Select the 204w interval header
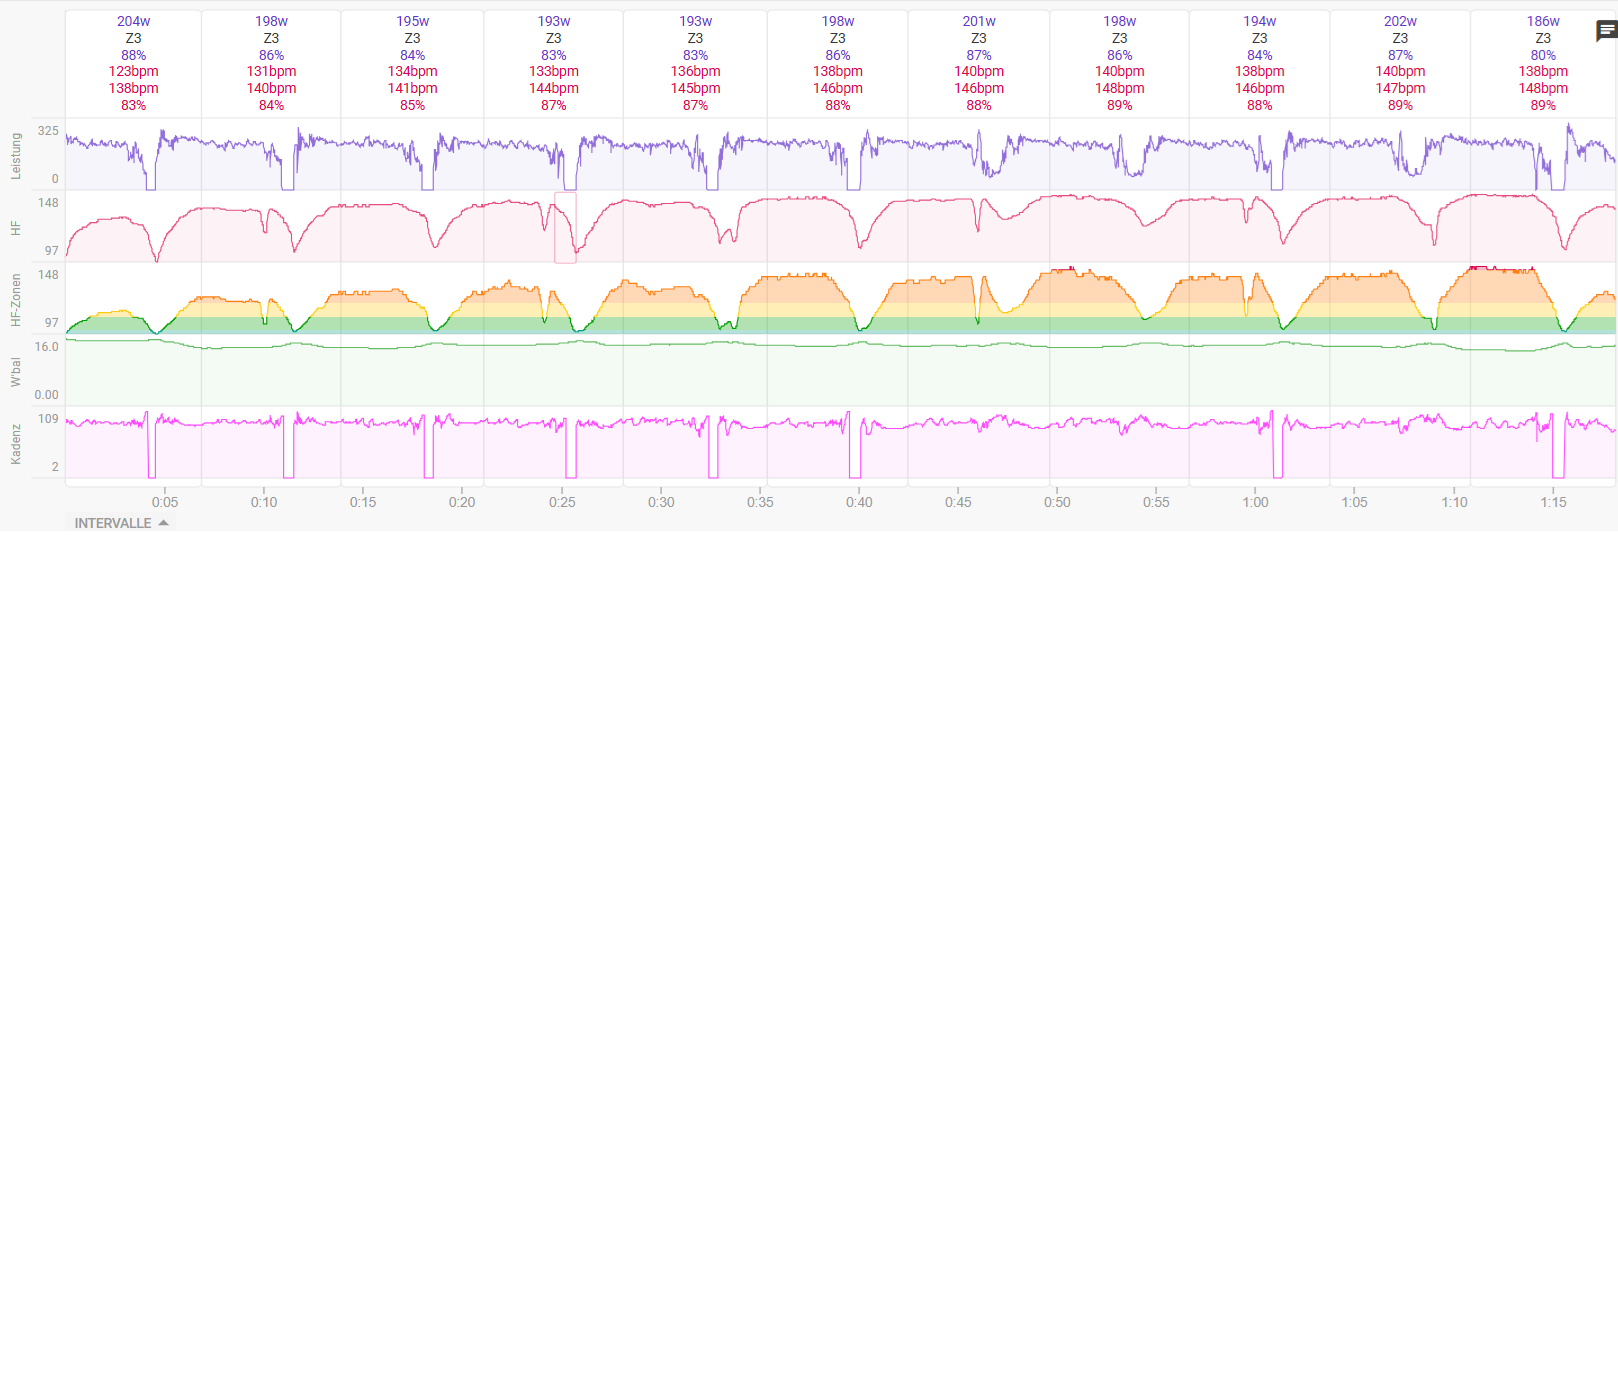The image size is (1618, 1388). (133, 21)
